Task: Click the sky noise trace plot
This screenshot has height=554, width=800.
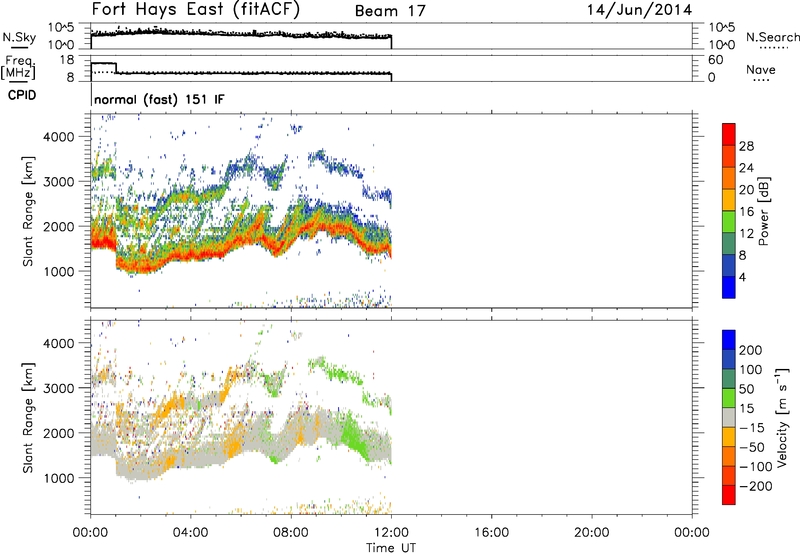Action: click(x=241, y=36)
